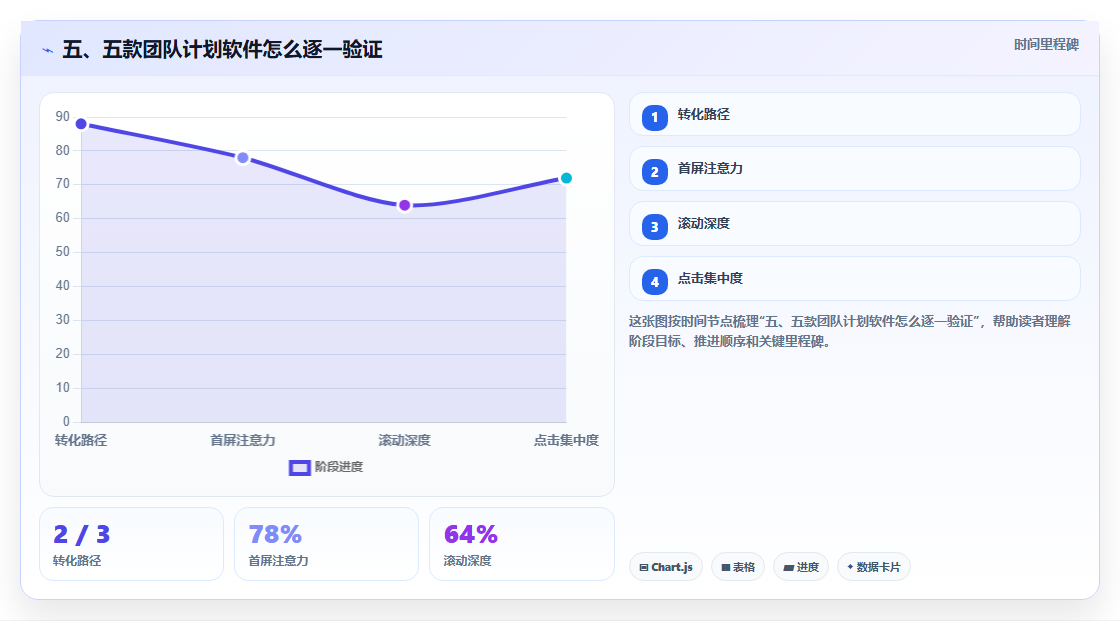Image resolution: width=1120 pixels, height=621 pixels.
Task: Click the description paragraph starting 这张图按时间节点
Action: tap(850, 332)
